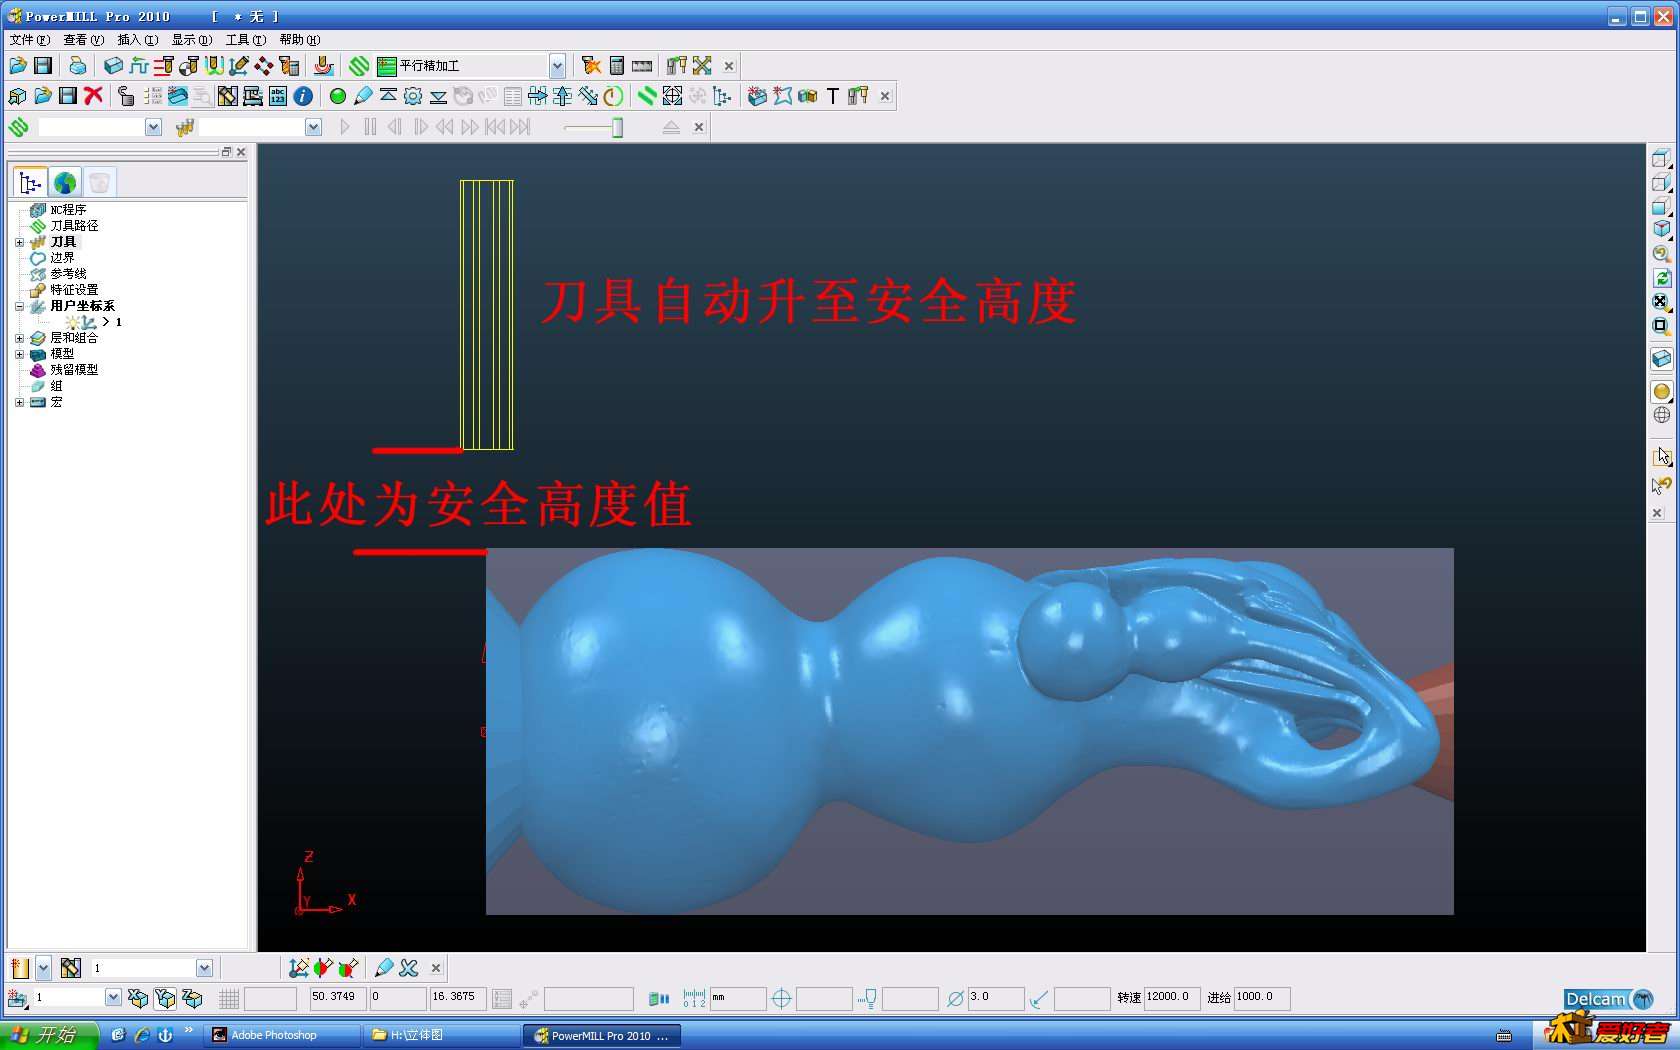Expand the 宏 tree node
This screenshot has height=1050, width=1680.
pos(19,402)
